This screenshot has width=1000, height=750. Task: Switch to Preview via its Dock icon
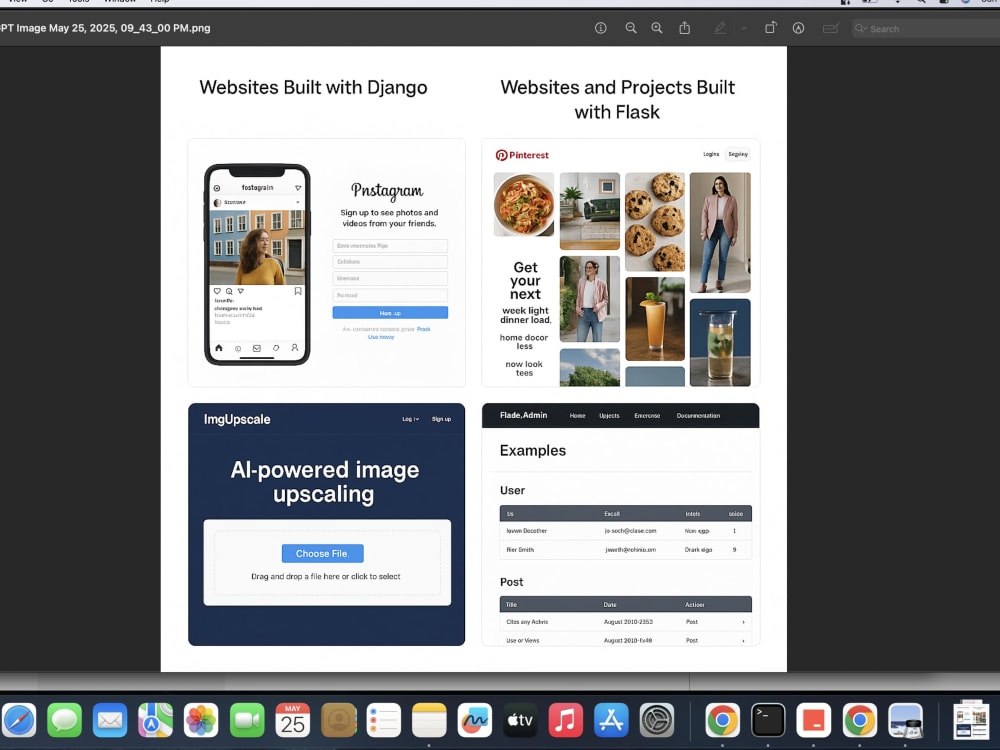[x=906, y=720]
